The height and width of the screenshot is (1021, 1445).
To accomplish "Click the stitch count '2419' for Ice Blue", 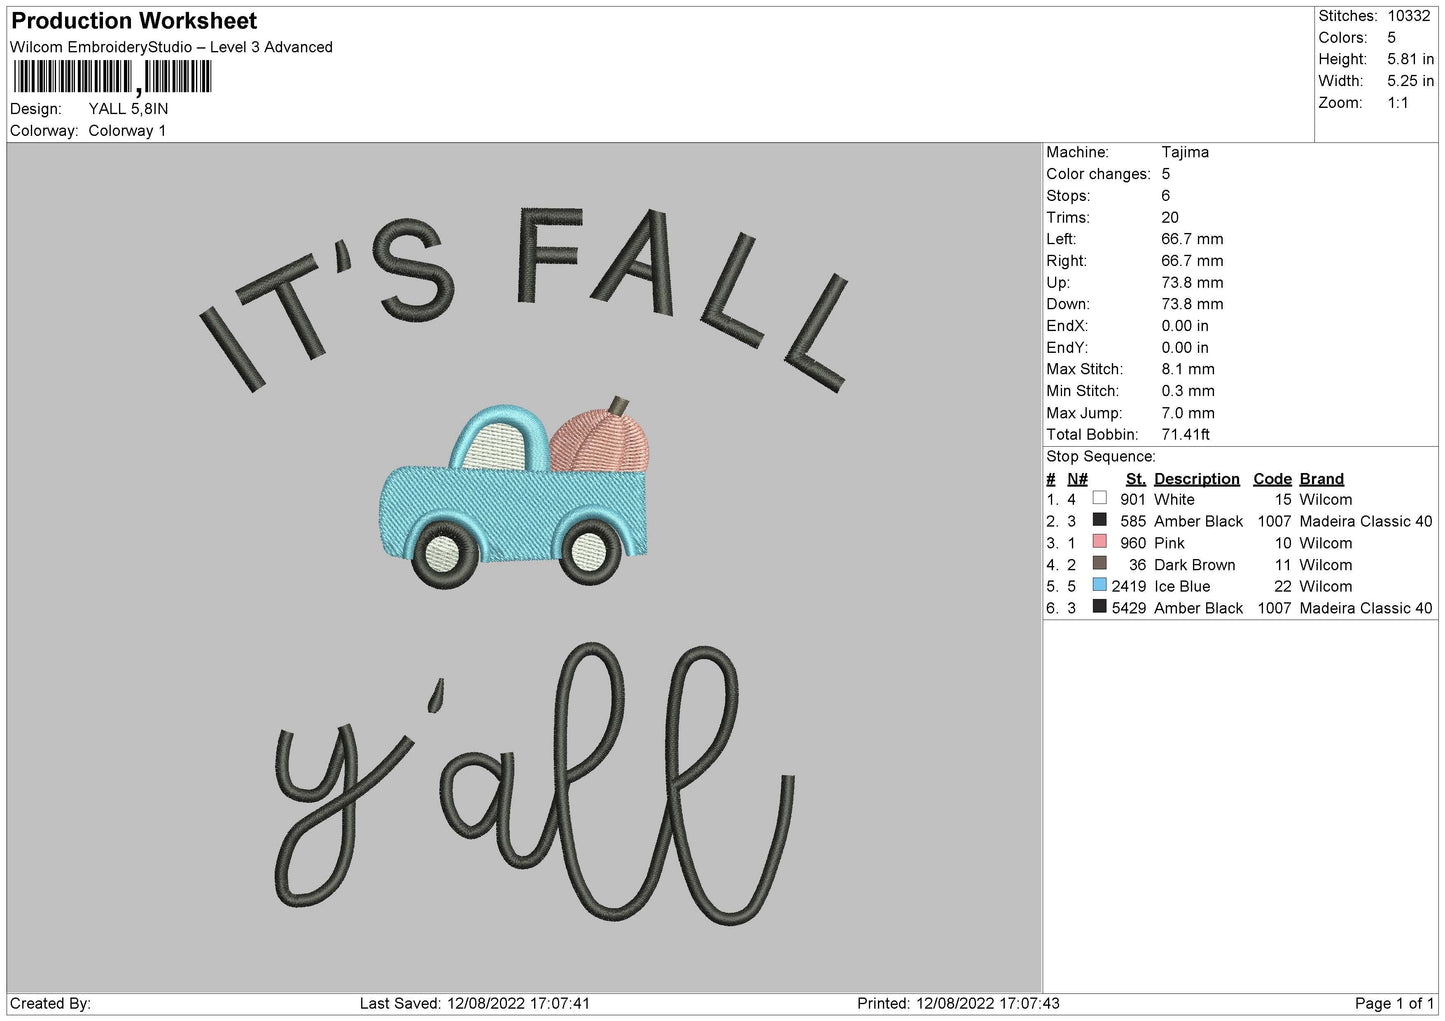I will coord(1128,586).
